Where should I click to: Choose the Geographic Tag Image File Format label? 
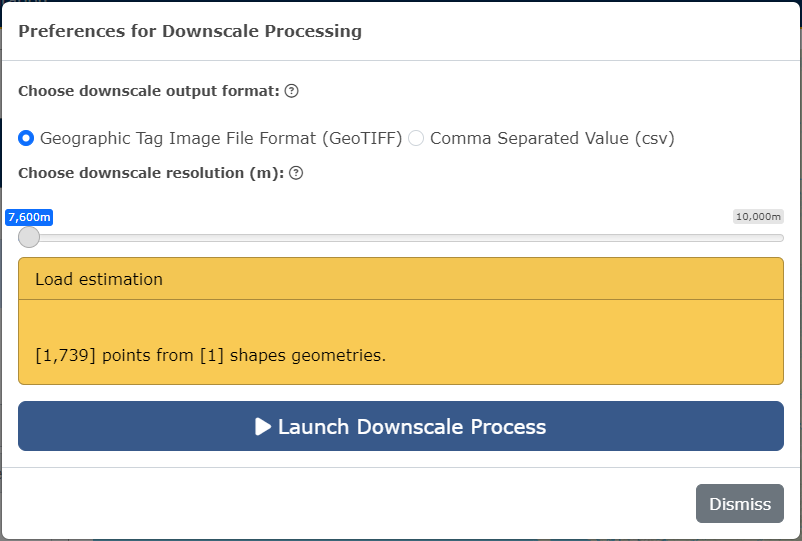point(221,138)
